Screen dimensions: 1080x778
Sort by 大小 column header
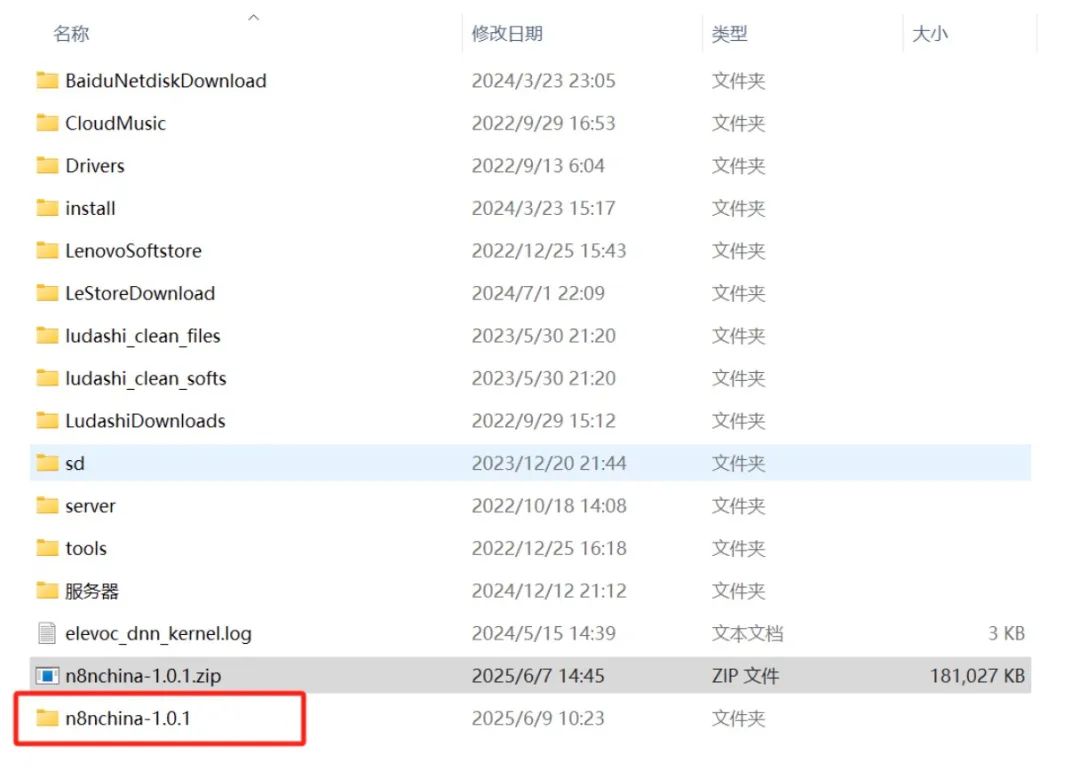point(930,34)
